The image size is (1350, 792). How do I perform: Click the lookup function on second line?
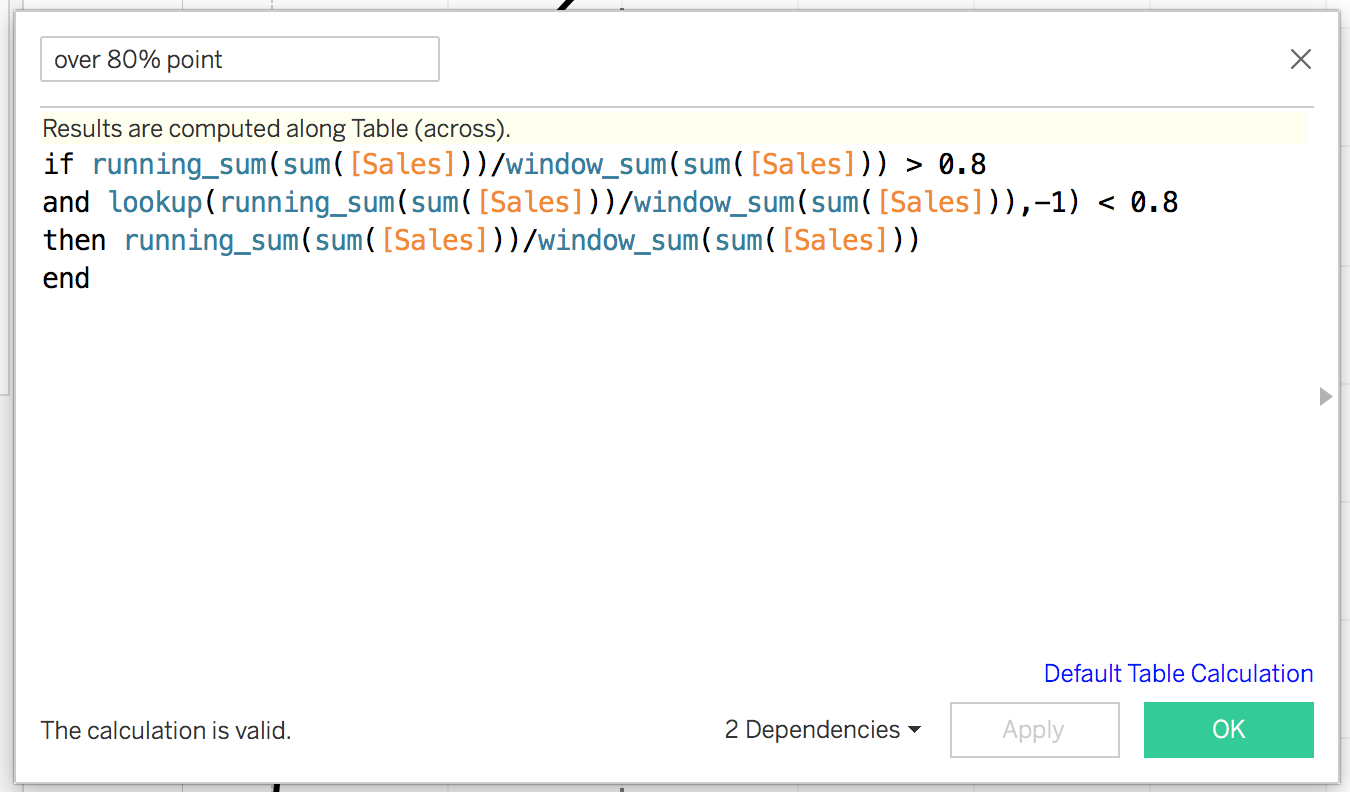tap(156, 201)
